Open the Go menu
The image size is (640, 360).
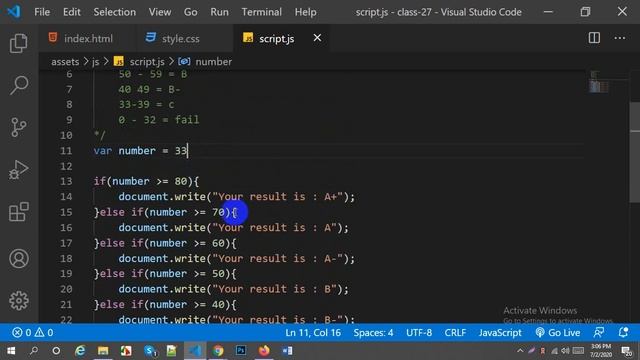point(190,12)
